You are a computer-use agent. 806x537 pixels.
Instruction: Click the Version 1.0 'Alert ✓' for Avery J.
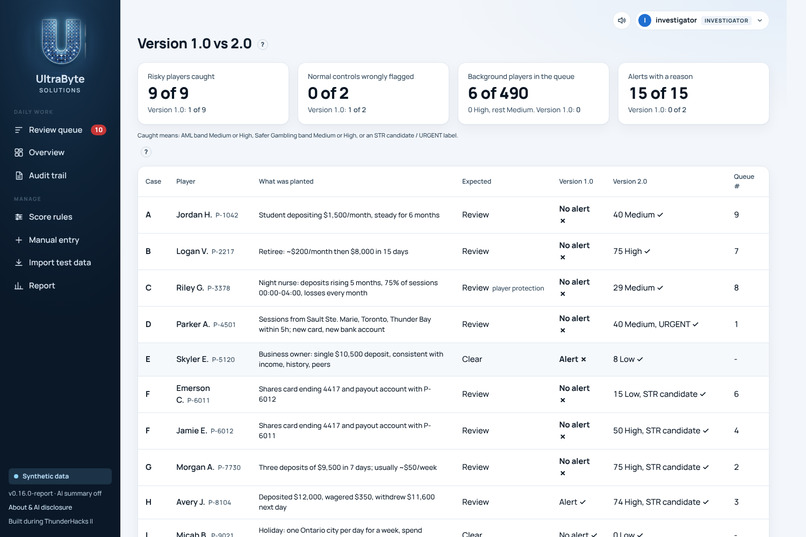coord(572,502)
